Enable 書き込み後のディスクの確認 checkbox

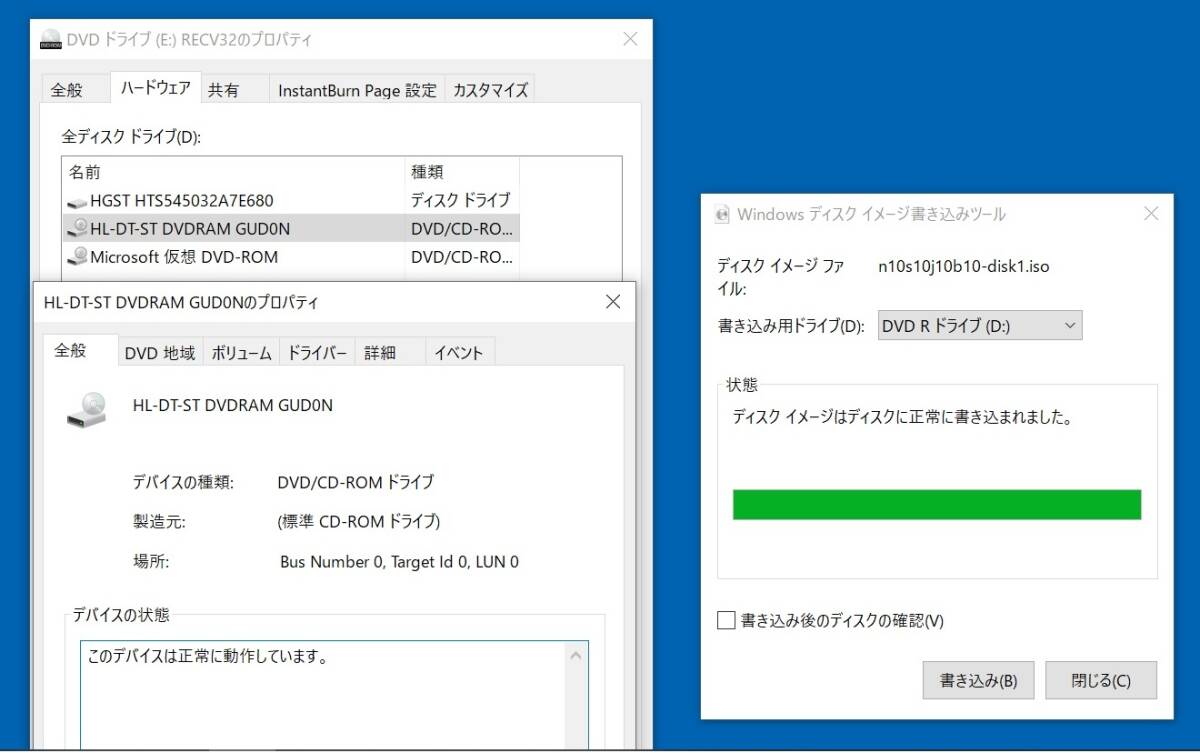pos(726,621)
